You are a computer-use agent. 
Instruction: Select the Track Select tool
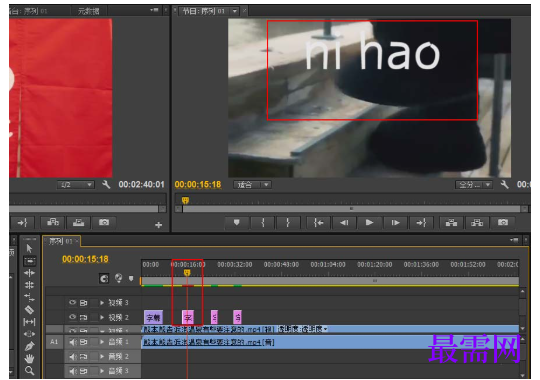[29, 261]
